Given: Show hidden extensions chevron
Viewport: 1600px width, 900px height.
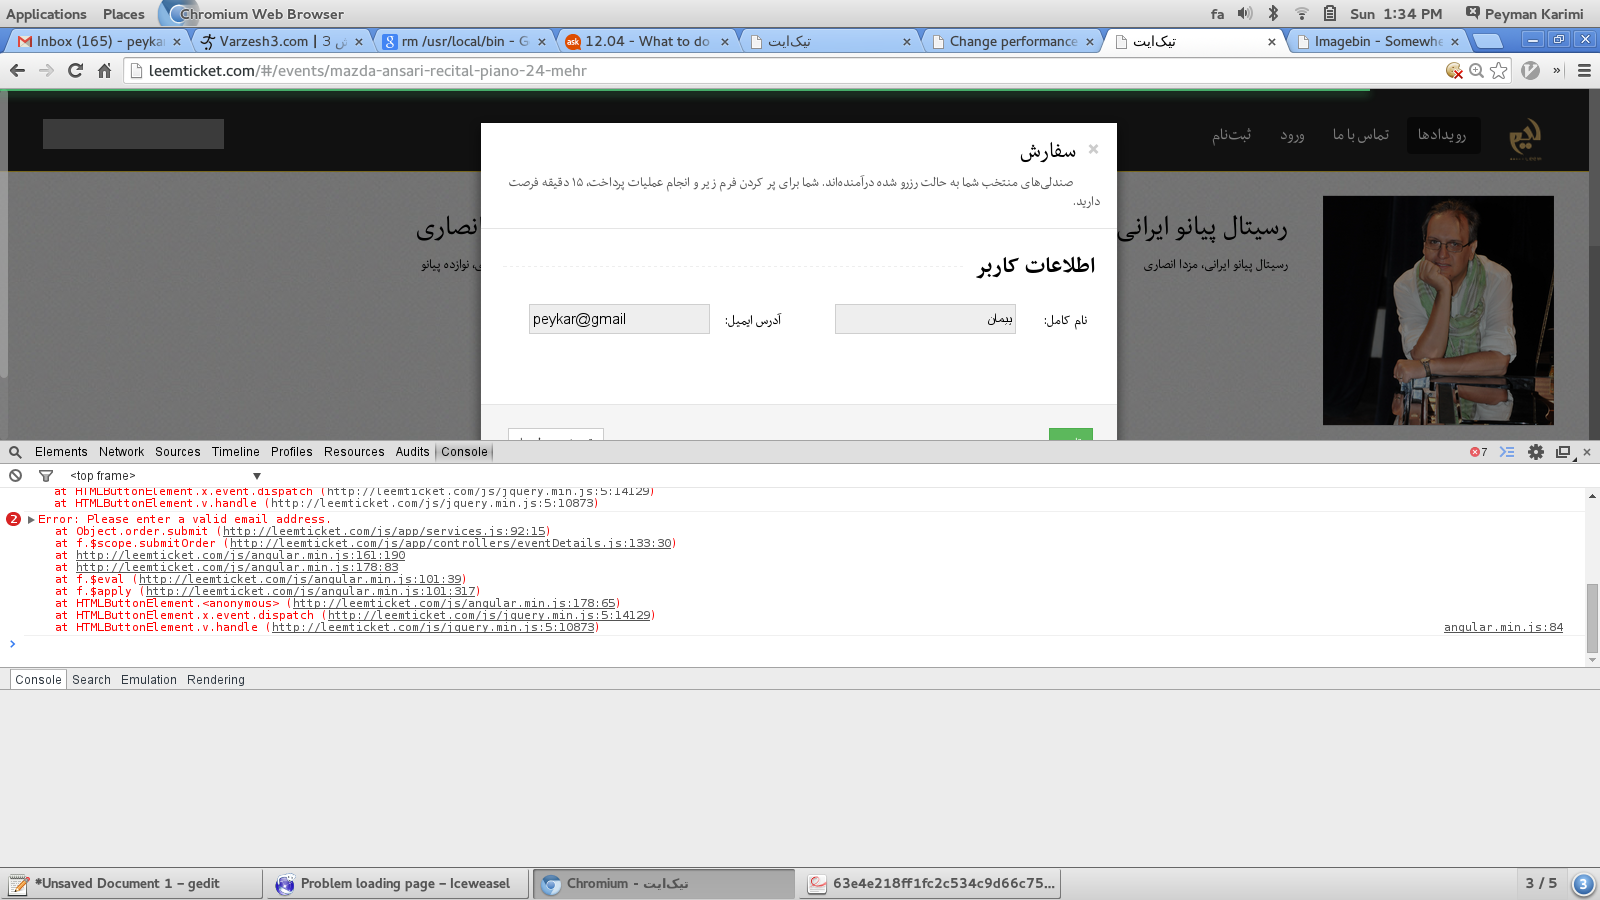Looking at the screenshot, I should point(1557,70).
